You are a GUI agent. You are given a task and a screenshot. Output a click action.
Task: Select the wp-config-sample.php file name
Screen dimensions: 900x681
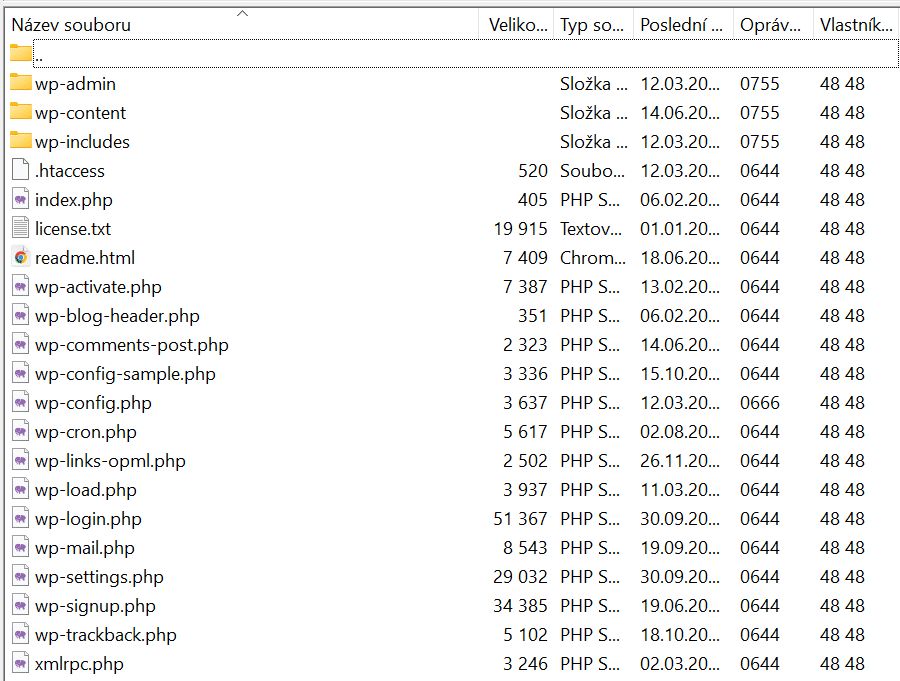[x=125, y=374]
